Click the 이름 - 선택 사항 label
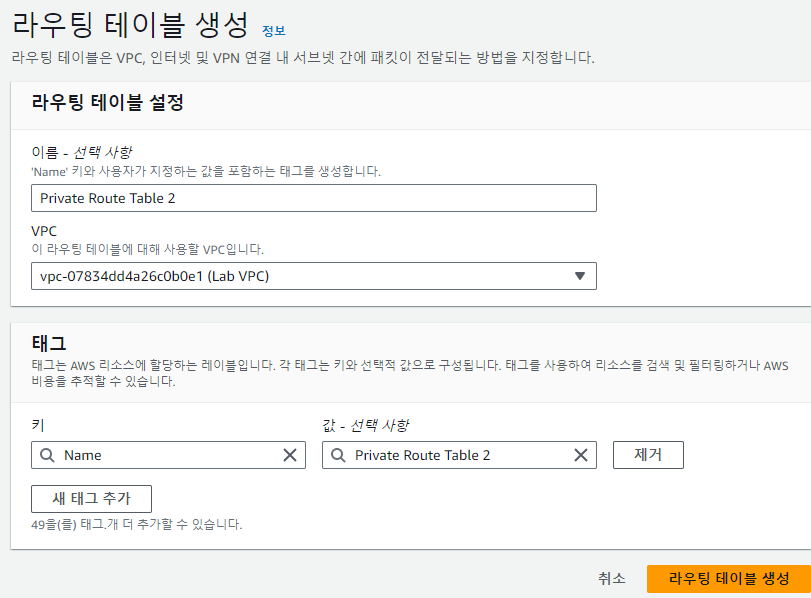811x598 pixels. [82, 153]
